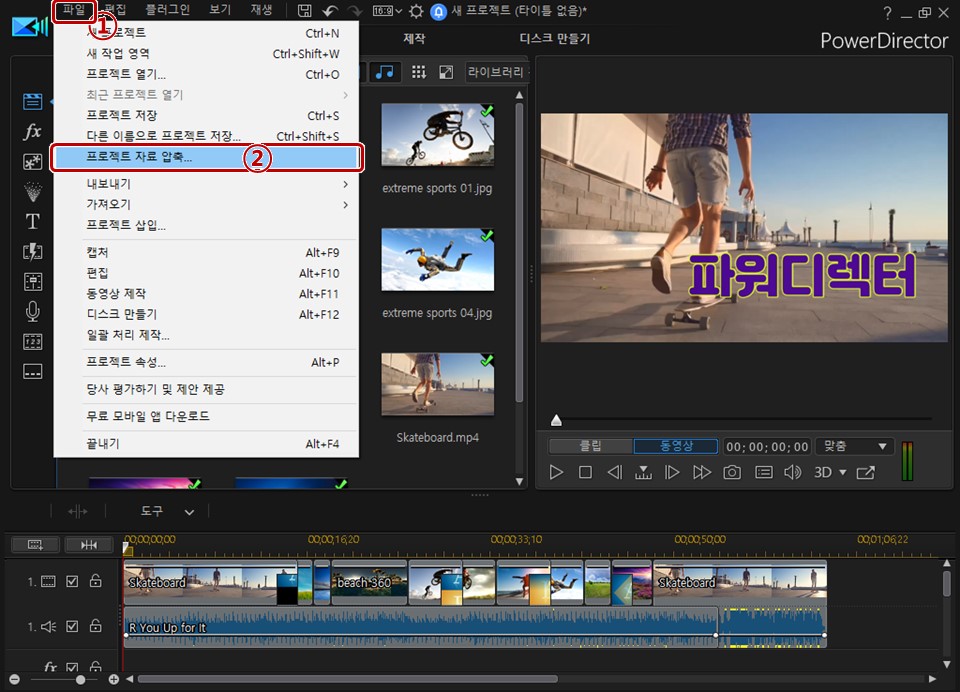Change library view grid icon
The image size is (960, 692).
(418, 72)
